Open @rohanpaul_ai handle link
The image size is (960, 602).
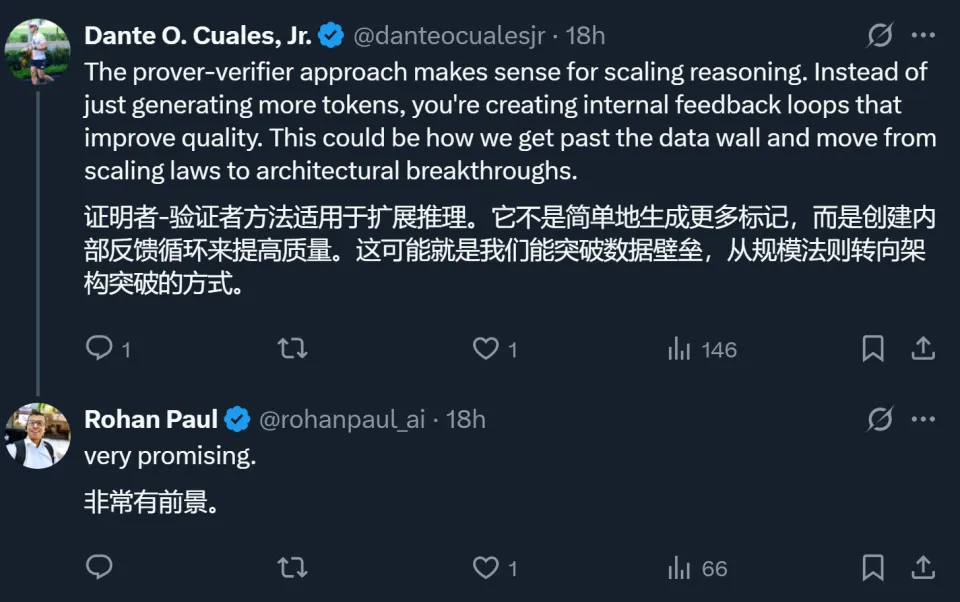tap(342, 419)
